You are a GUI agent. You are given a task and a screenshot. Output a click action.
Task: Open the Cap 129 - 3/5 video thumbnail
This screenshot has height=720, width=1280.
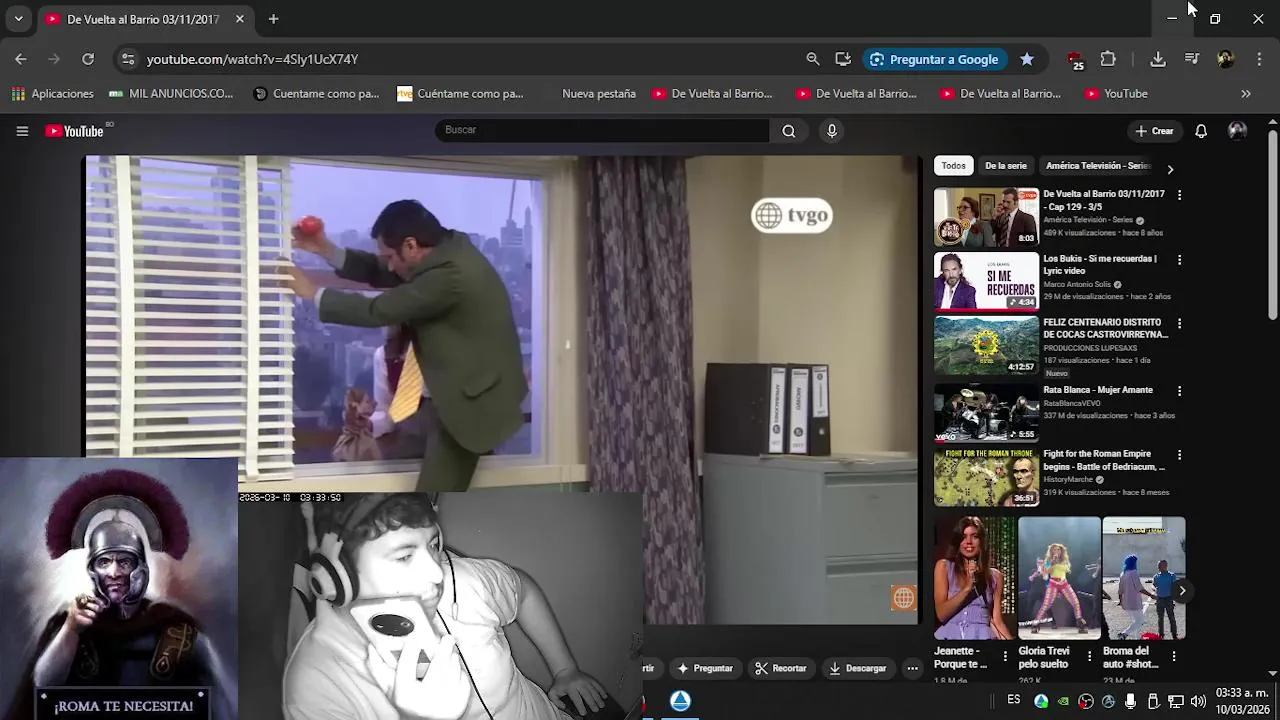tap(986, 217)
